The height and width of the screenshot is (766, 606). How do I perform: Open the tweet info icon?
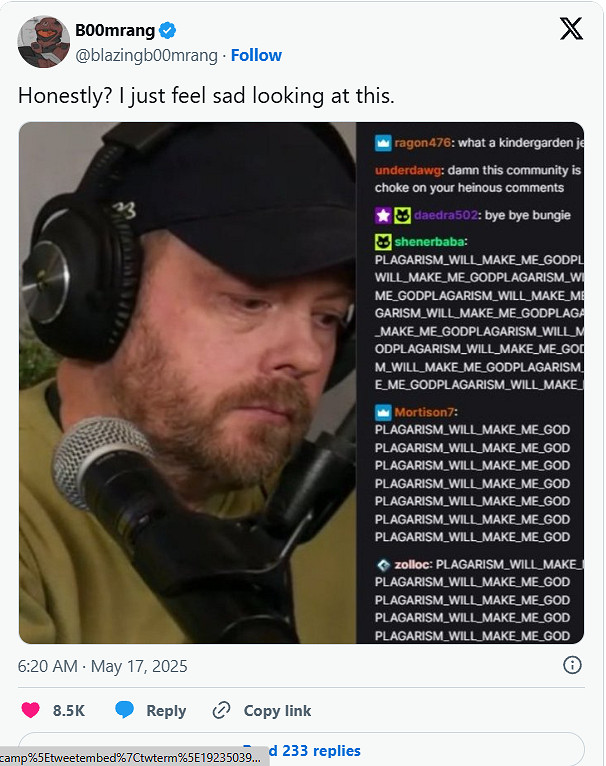(572, 665)
